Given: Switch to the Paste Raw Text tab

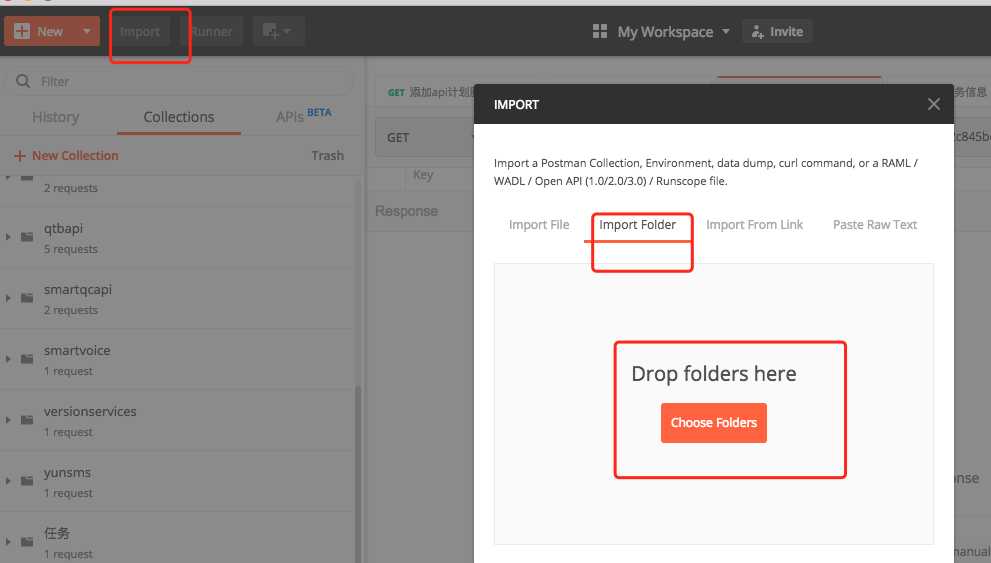Looking at the screenshot, I should tap(875, 224).
